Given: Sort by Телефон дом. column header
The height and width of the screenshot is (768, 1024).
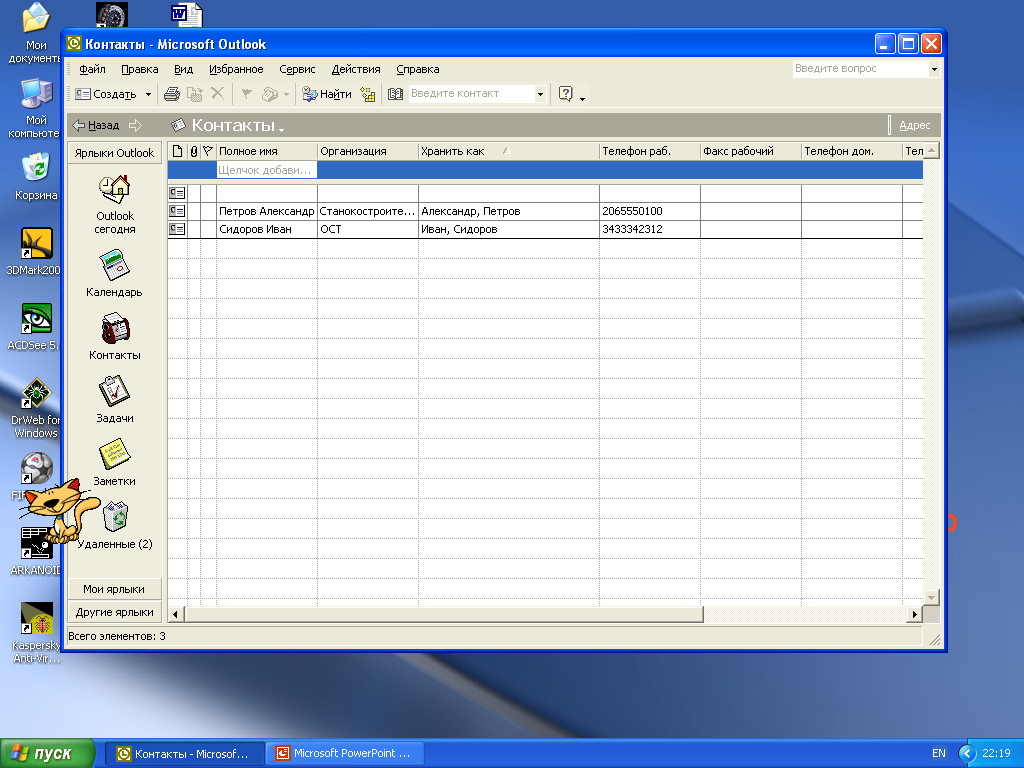Looking at the screenshot, I should pyautogui.click(x=852, y=152).
